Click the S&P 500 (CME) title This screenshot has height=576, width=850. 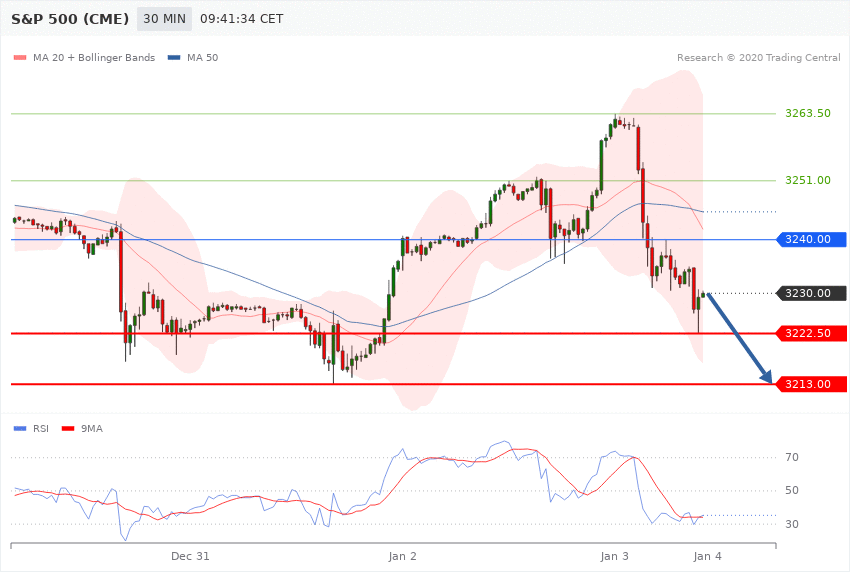point(70,19)
